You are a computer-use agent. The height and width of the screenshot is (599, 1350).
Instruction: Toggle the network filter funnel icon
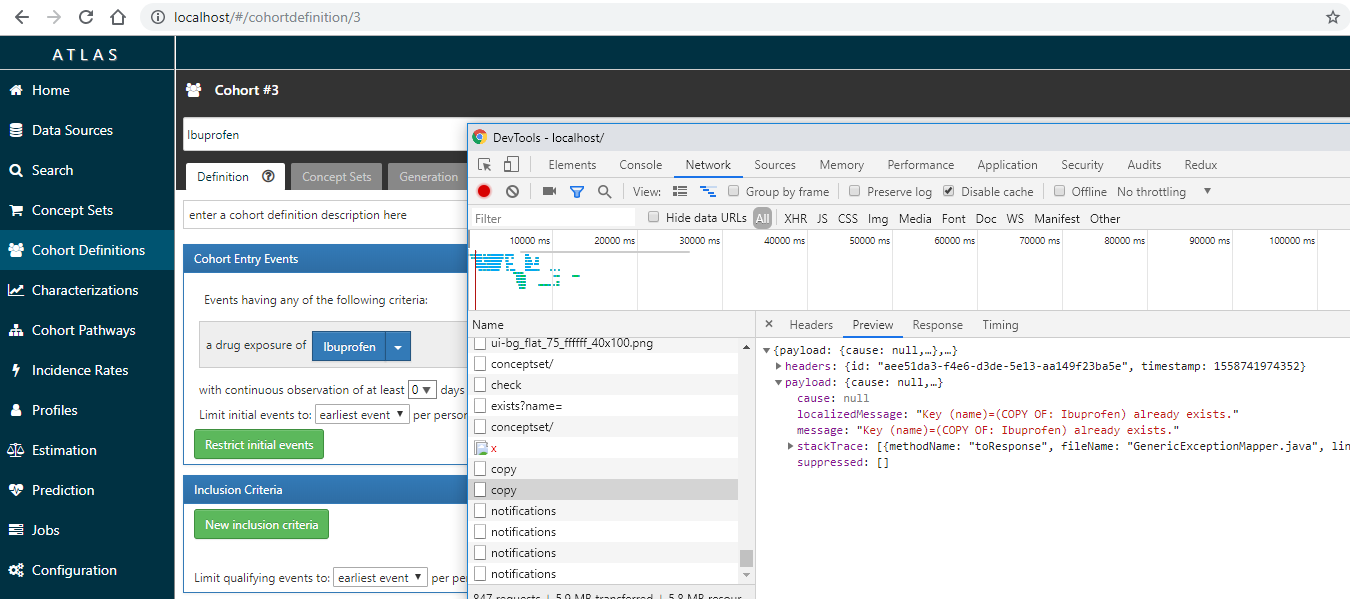[x=577, y=191]
